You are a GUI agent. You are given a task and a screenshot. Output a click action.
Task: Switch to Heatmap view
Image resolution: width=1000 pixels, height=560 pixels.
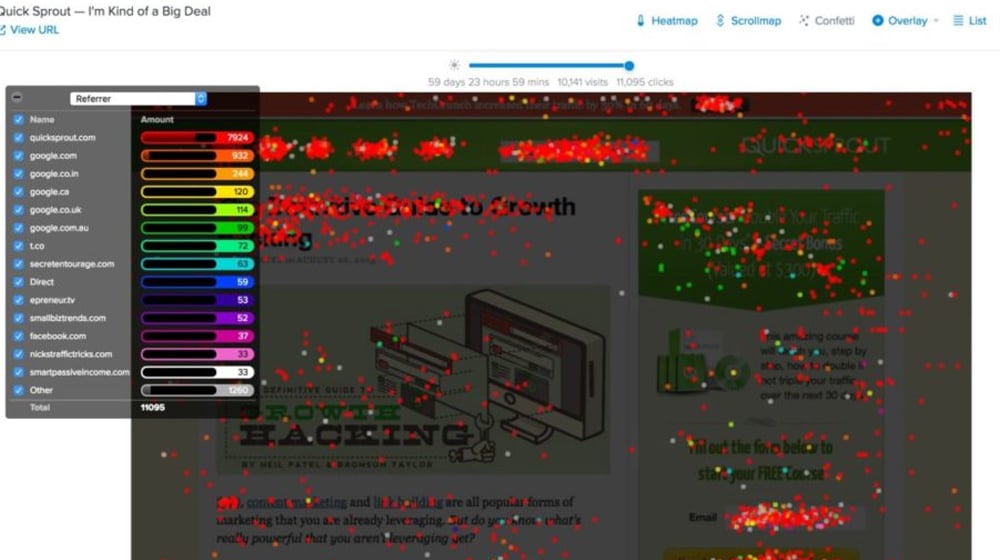(667, 20)
